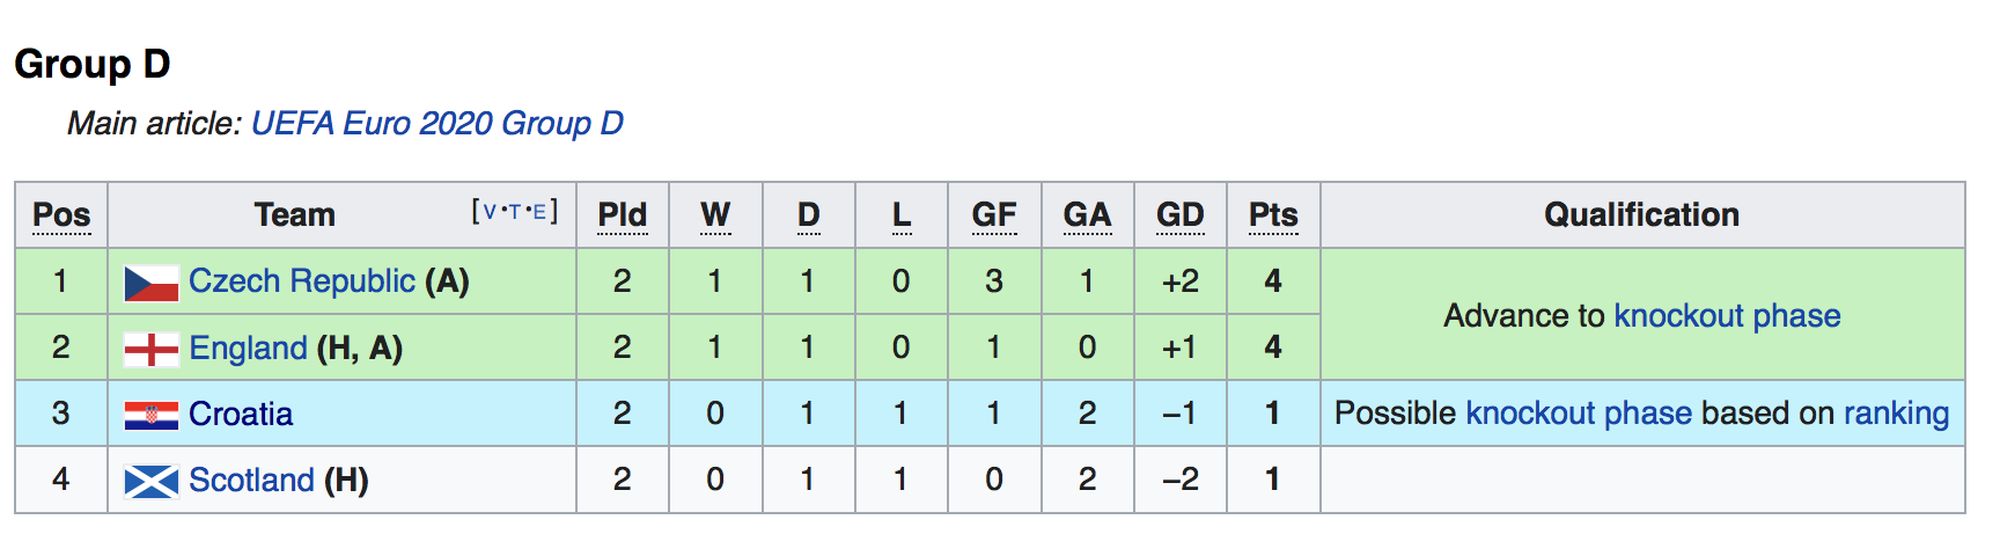Open the England team link

coord(247,348)
